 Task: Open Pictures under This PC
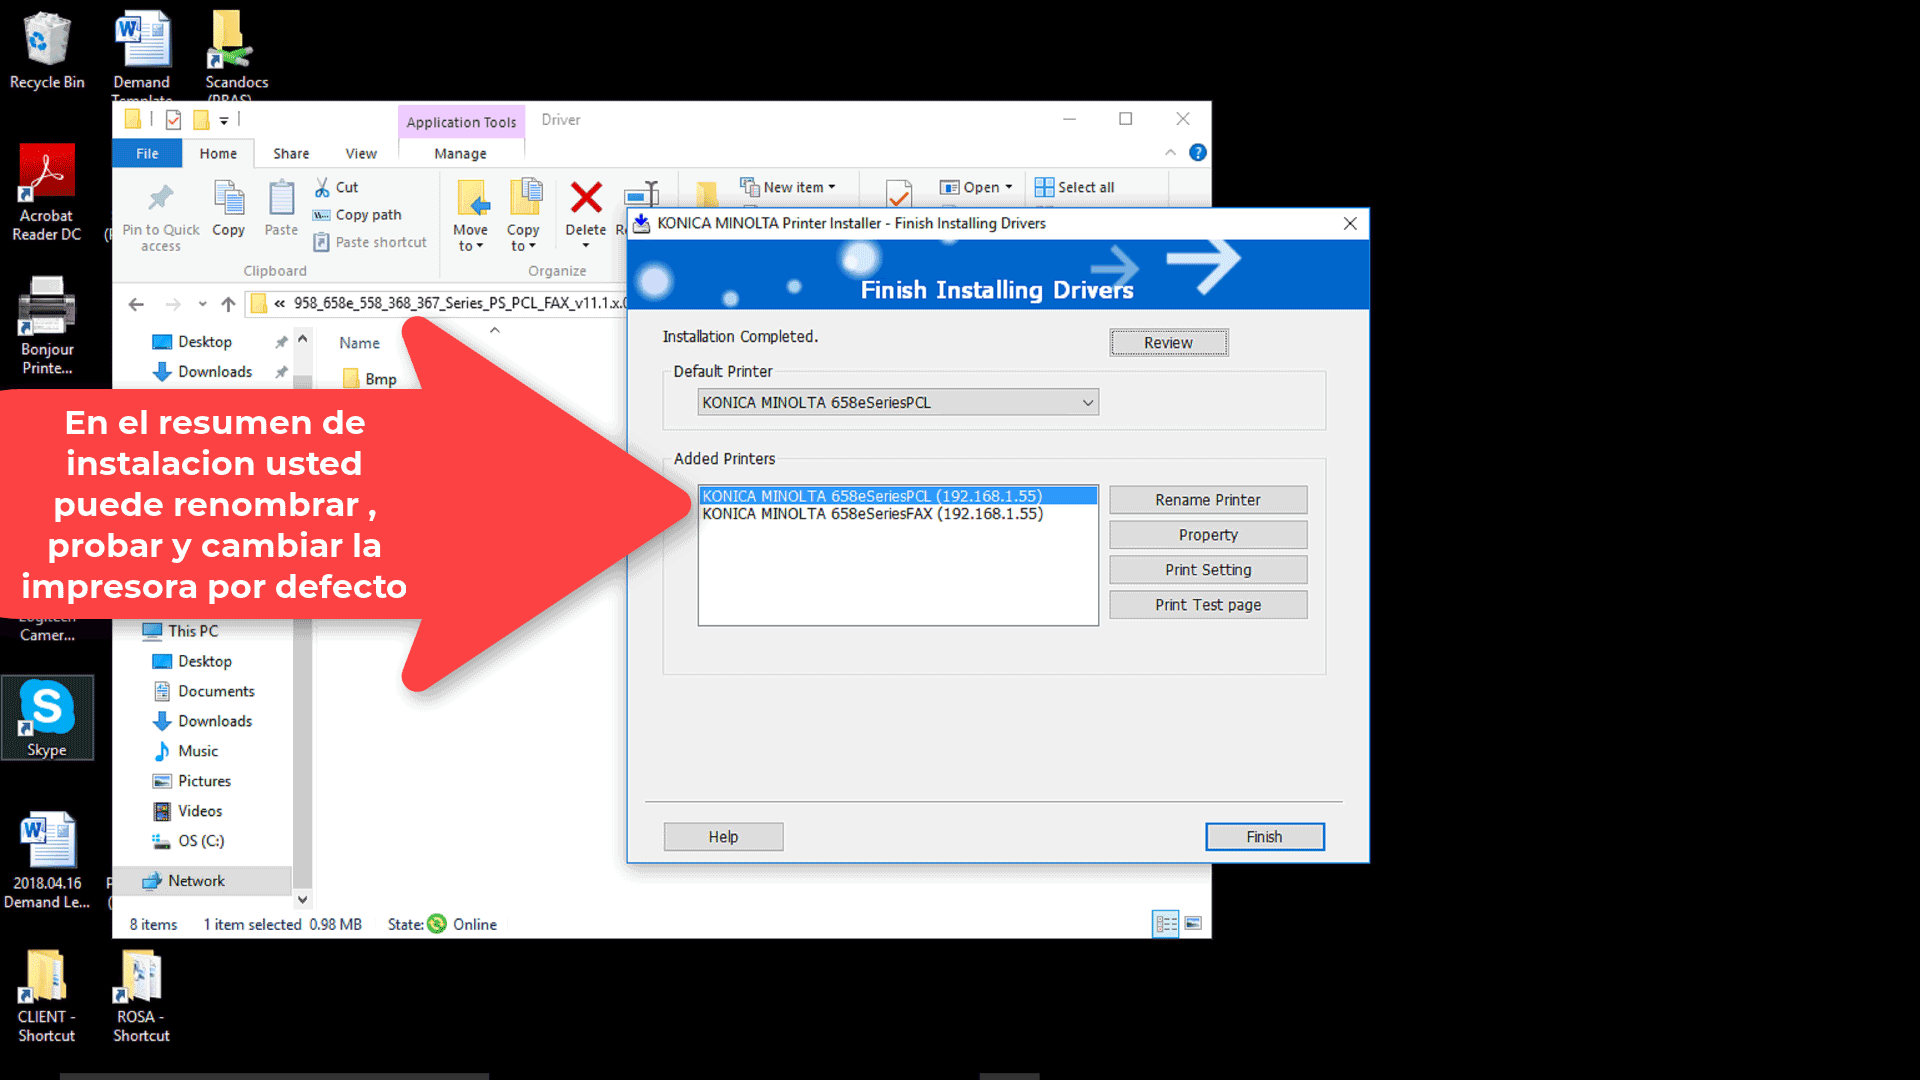204,781
